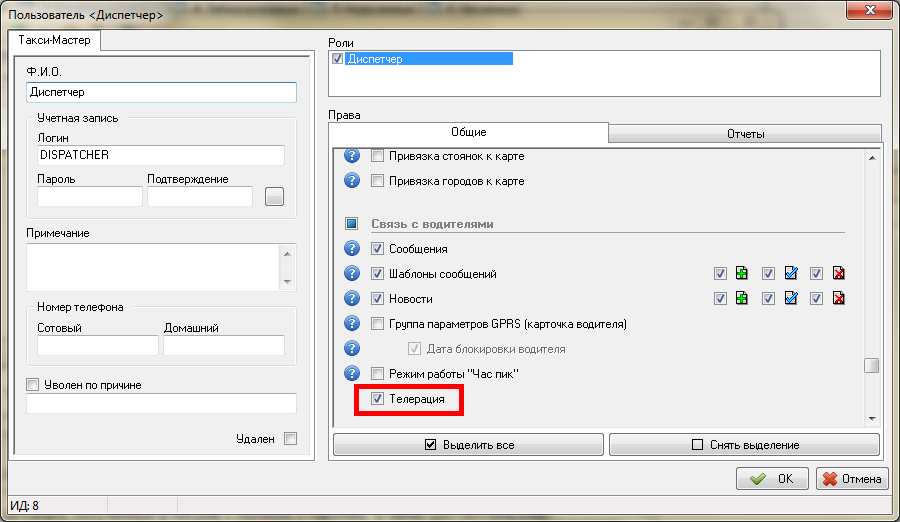Enable the Уволен по причине checkbox
This screenshot has width=900, height=522.
tap(33, 385)
